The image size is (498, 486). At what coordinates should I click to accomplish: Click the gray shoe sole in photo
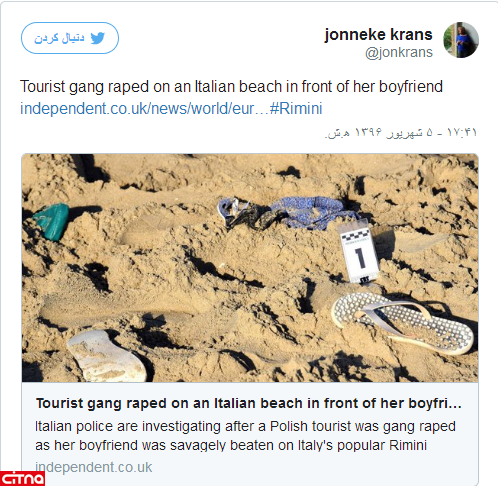pos(107,356)
